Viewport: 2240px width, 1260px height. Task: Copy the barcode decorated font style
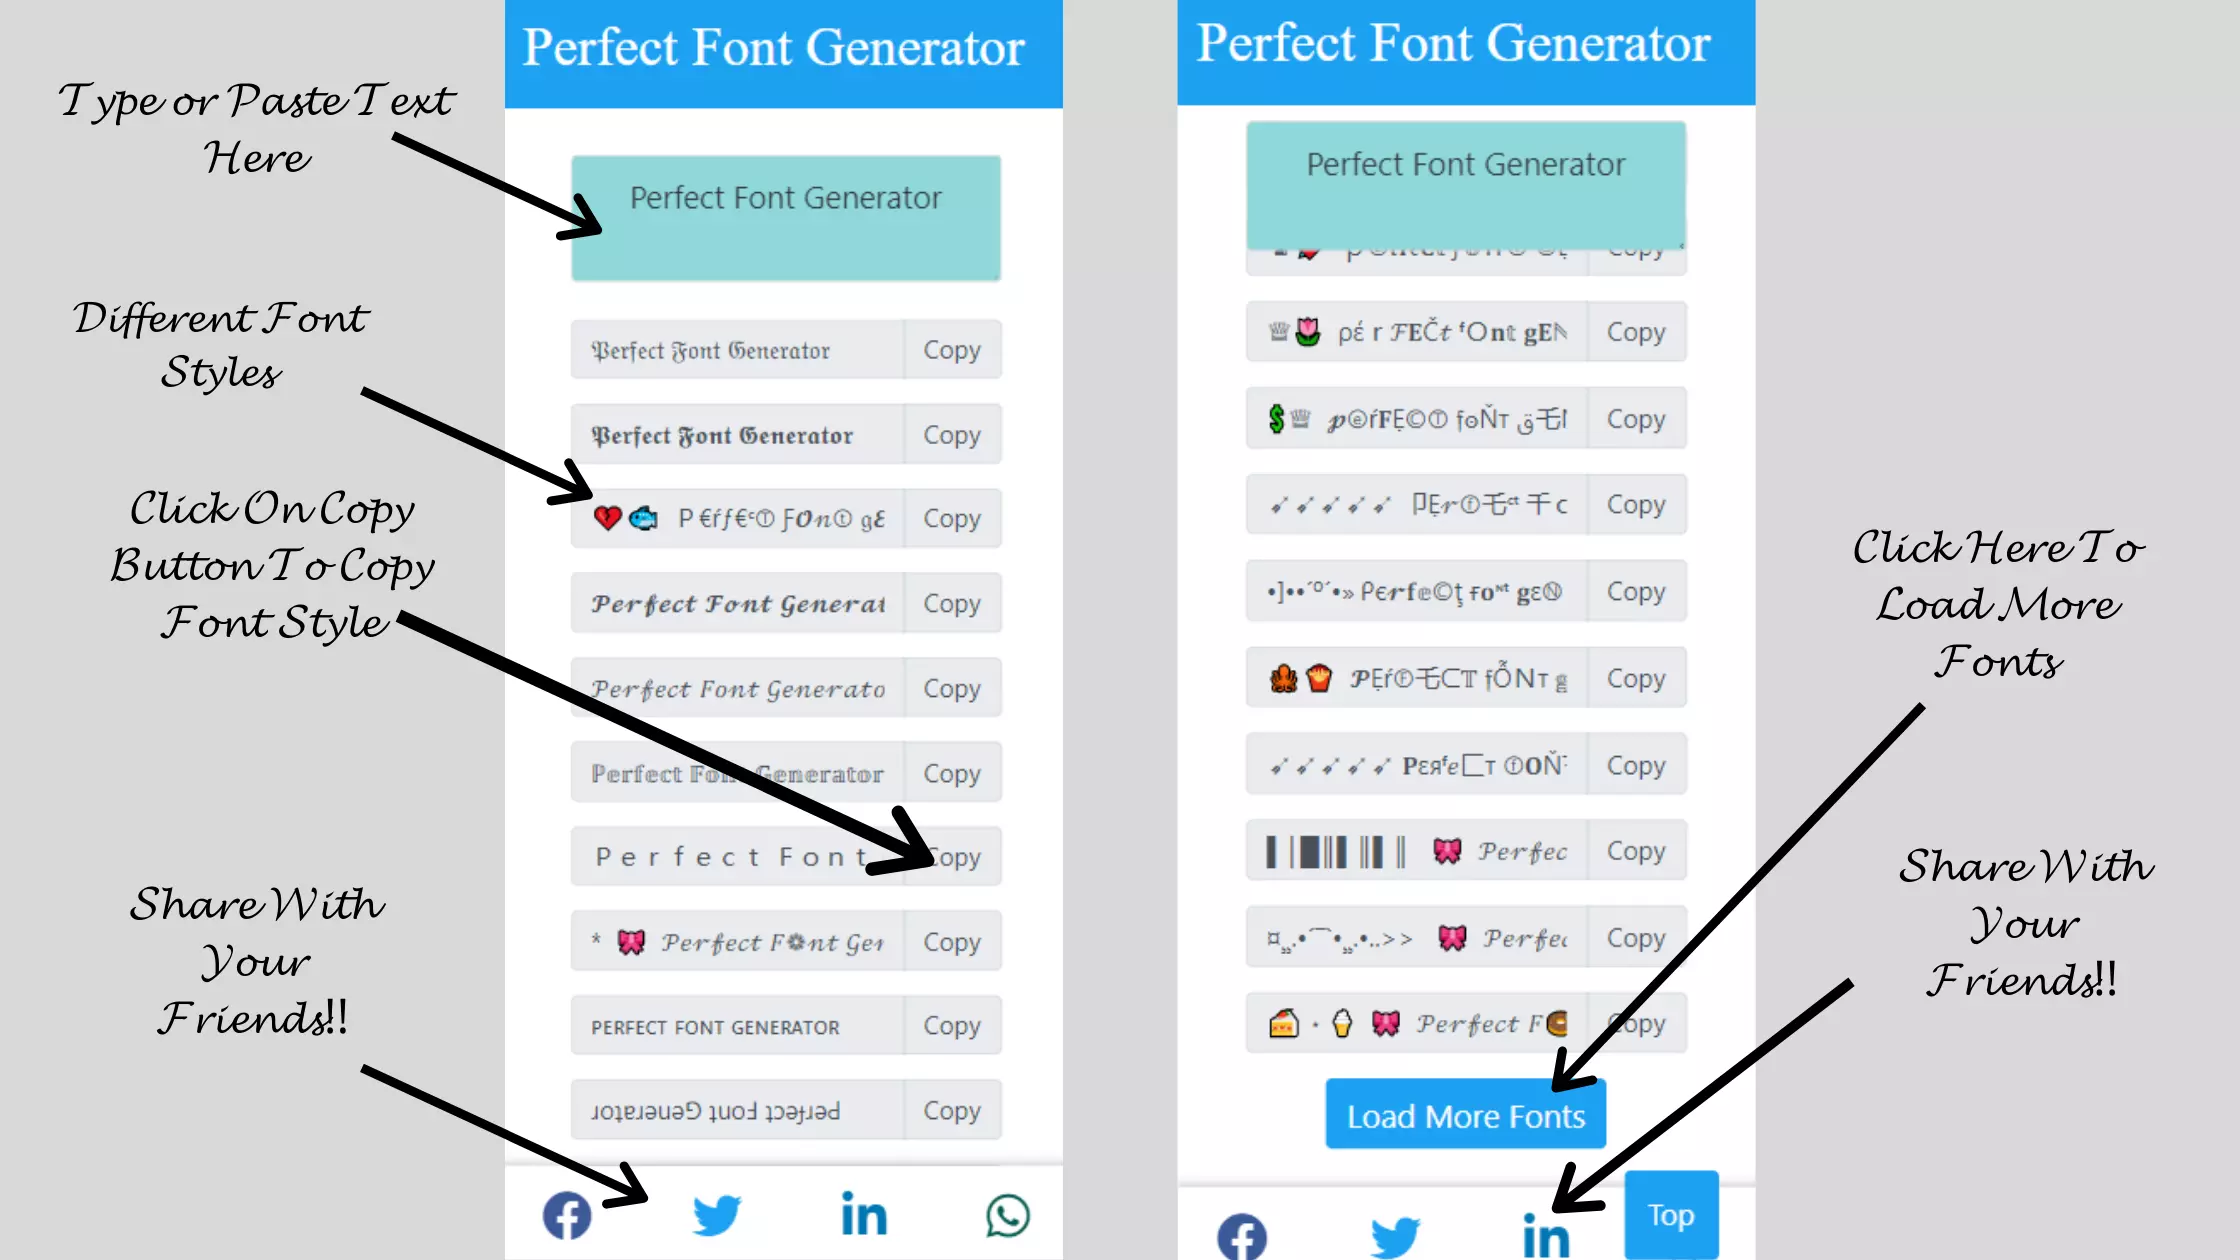click(x=1635, y=851)
